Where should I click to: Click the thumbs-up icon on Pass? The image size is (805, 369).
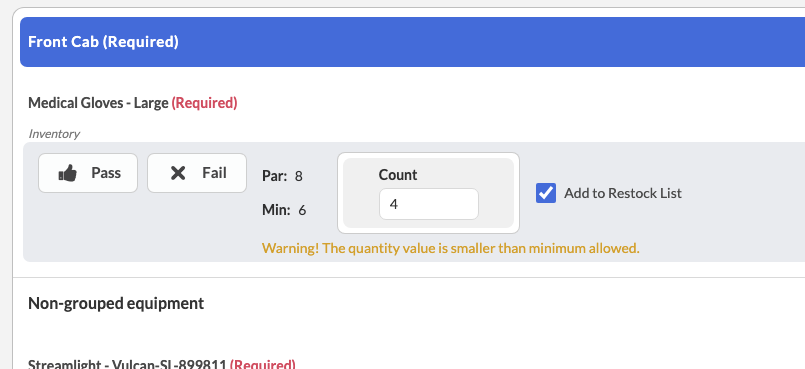click(67, 173)
